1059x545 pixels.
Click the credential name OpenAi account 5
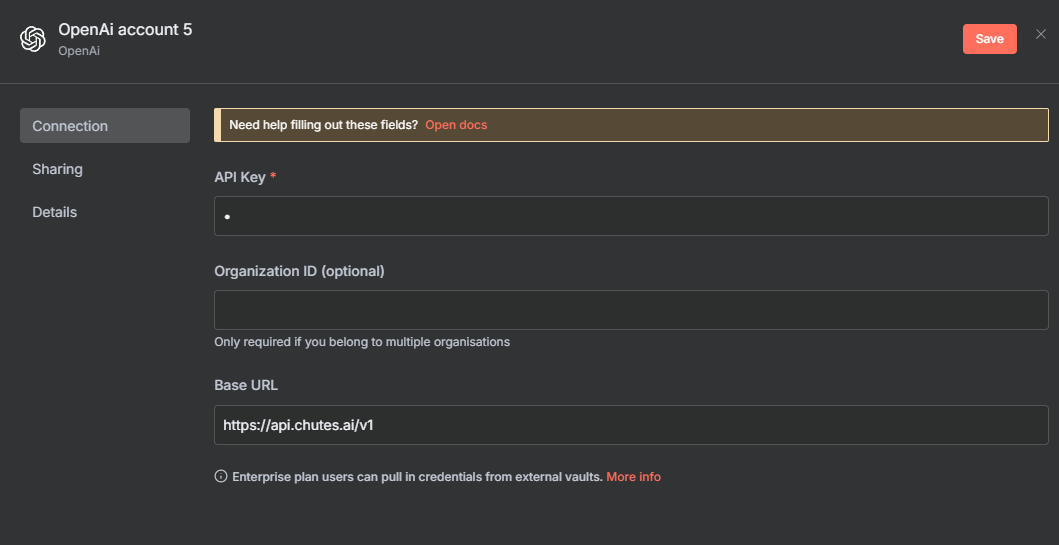point(125,30)
